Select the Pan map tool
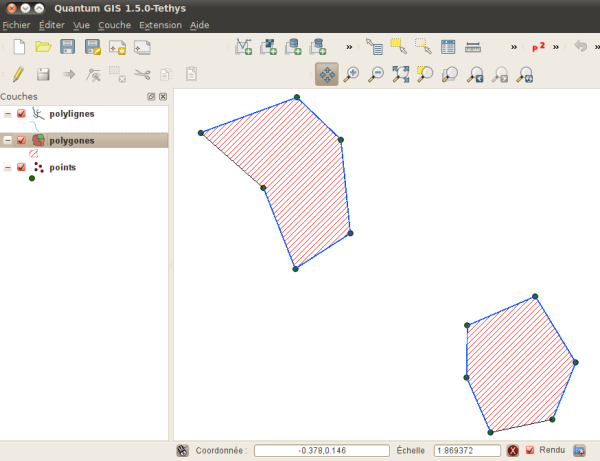This screenshot has height=461, width=600. click(x=327, y=74)
